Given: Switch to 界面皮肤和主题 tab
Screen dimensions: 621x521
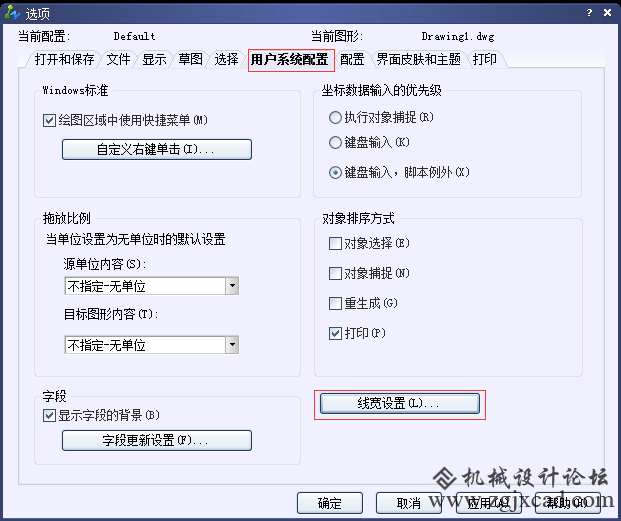Looking at the screenshot, I should point(418,59).
